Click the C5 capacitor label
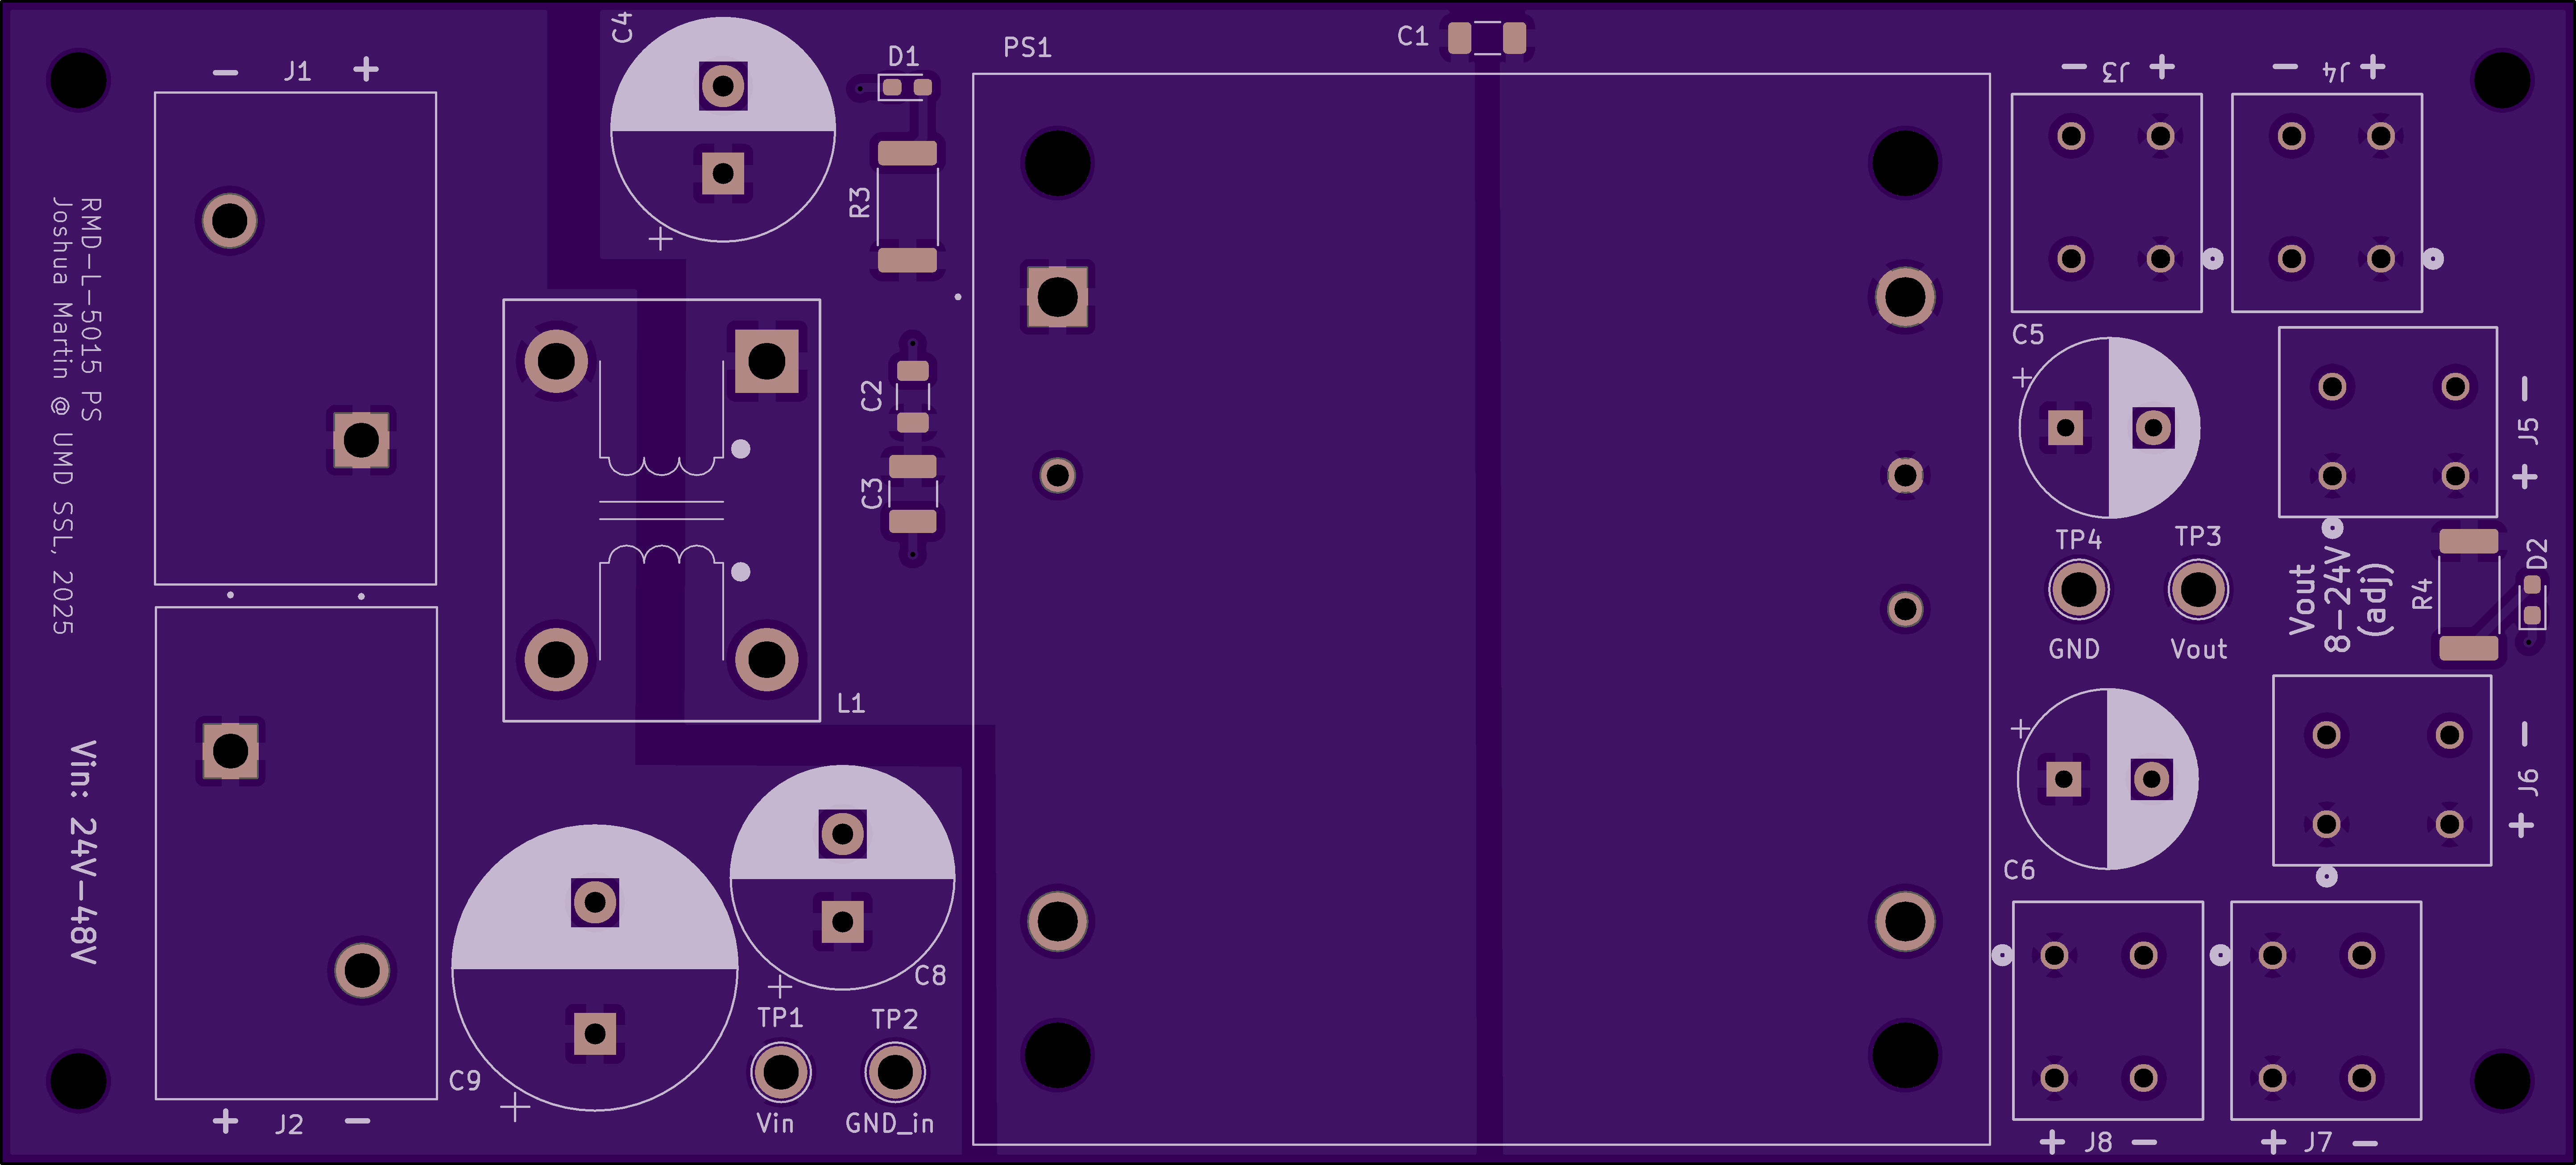This screenshot has width=2576, height=1165. click(2028, 334)
